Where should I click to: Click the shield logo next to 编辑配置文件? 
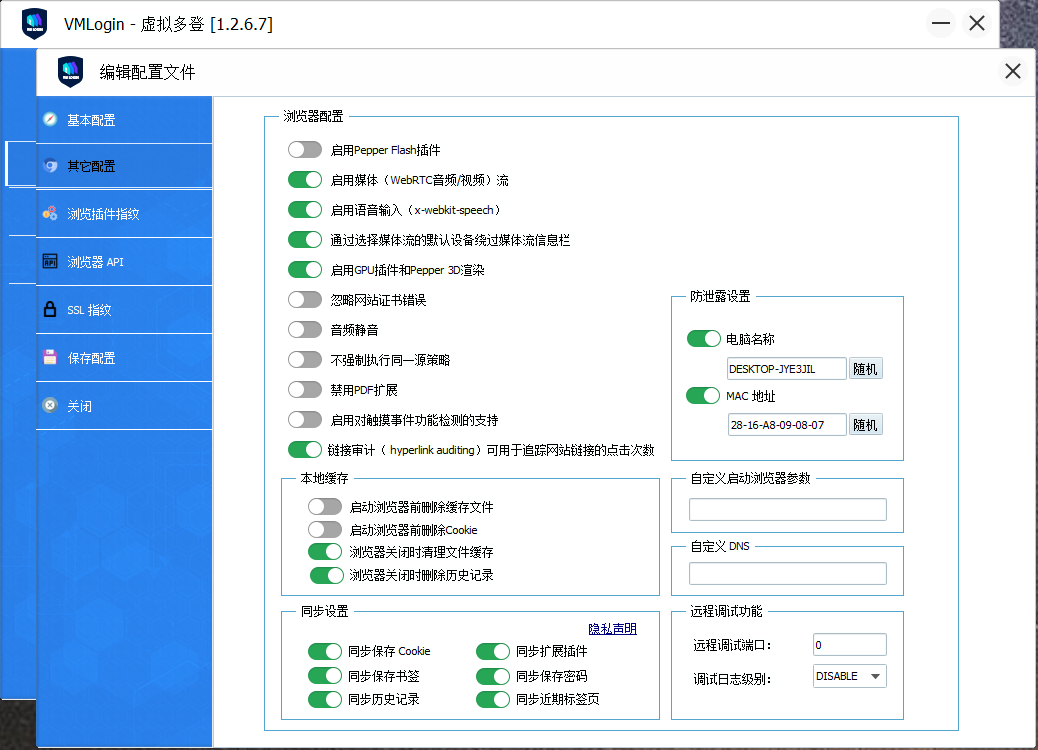tap(70, 71)
